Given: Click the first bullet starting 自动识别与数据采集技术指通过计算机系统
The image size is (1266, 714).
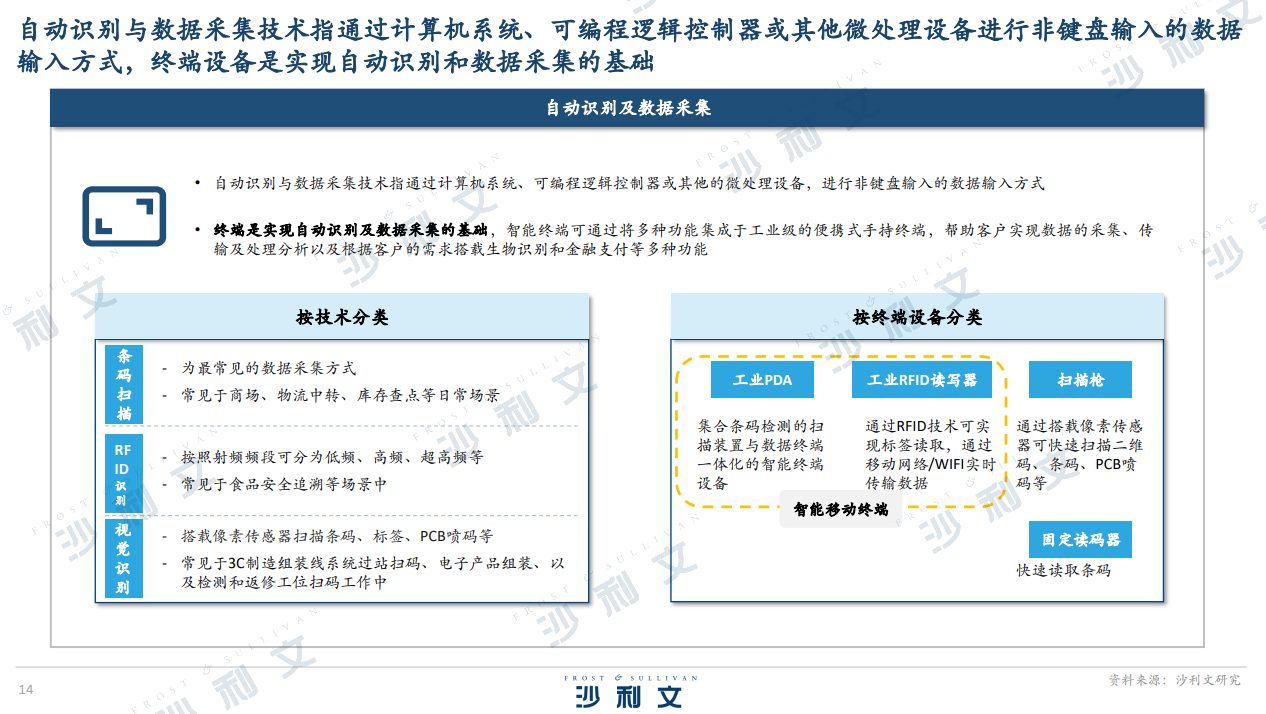Looking at the screenshot, I should (629, 183).
